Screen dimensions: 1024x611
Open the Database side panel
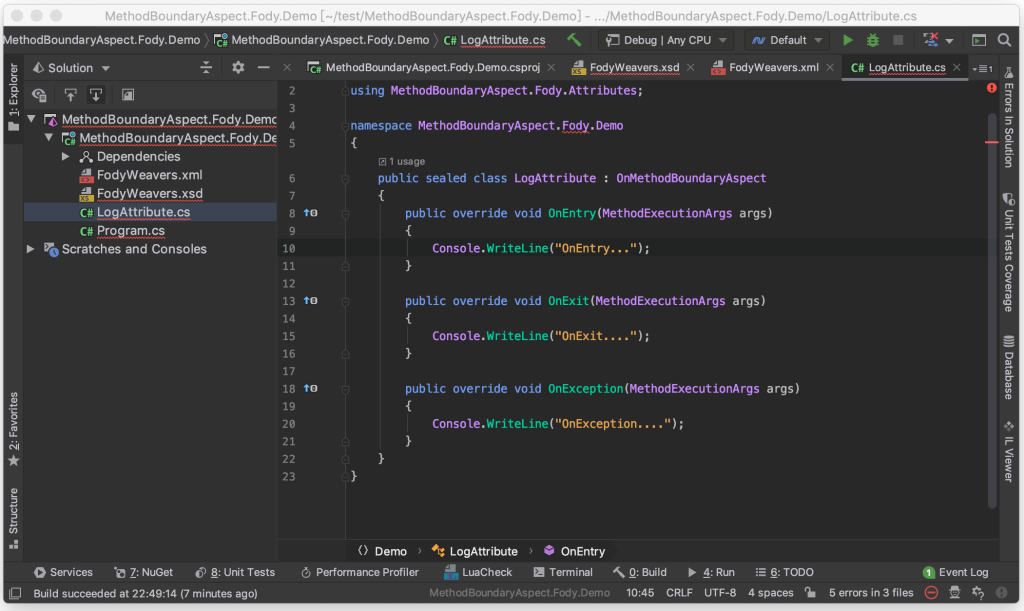coord(1008,367)
